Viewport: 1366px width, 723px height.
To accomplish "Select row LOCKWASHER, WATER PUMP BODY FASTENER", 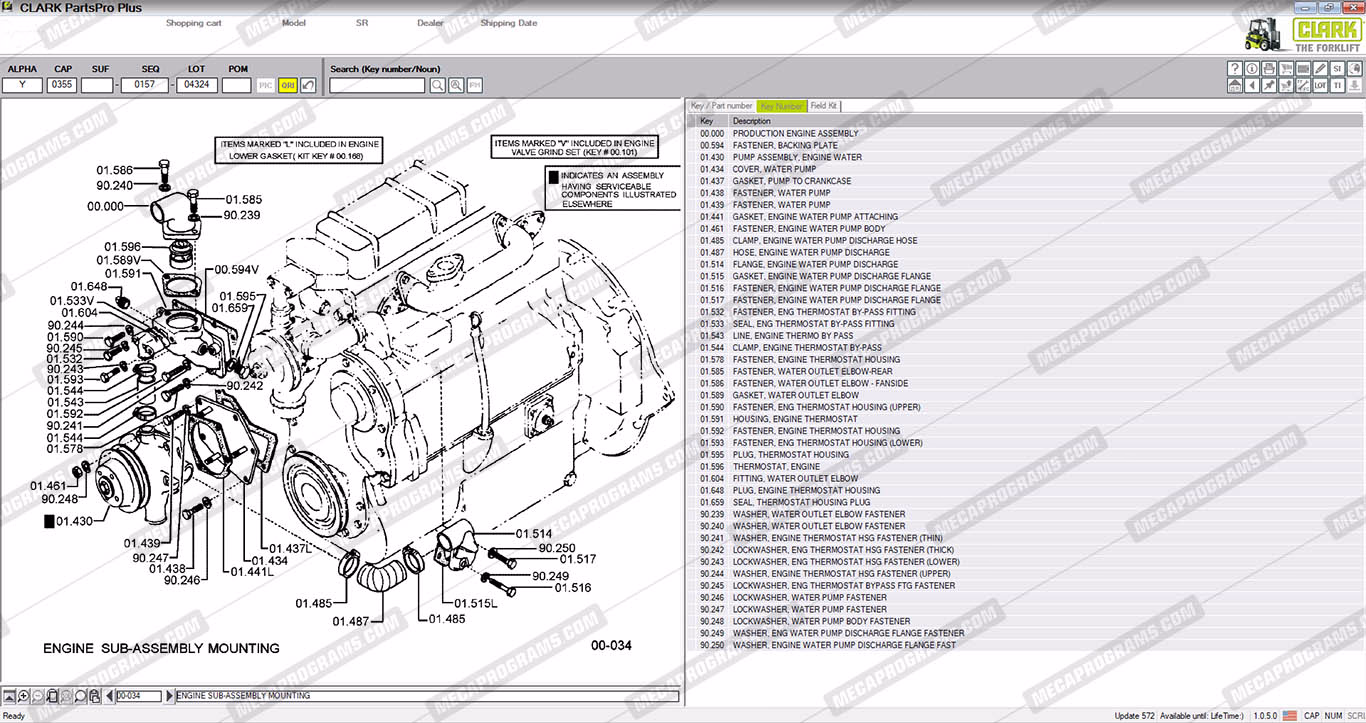I will [1025, 621].
